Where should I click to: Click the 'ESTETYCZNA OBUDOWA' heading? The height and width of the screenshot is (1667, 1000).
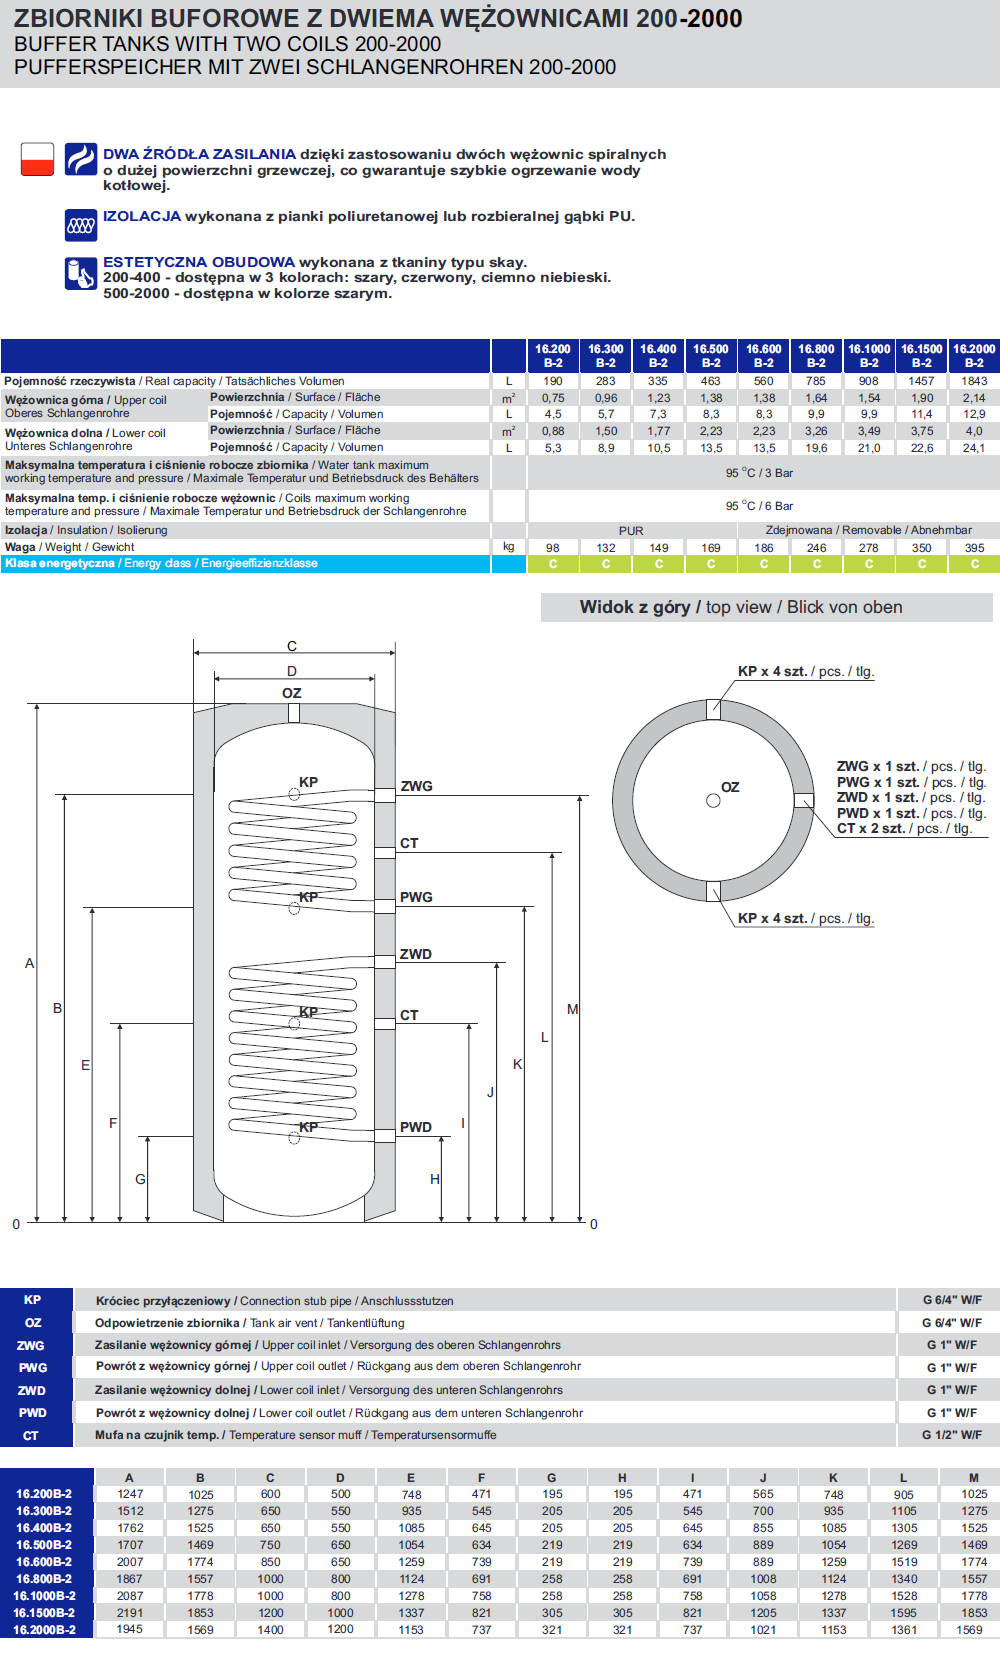pos(199,262)
